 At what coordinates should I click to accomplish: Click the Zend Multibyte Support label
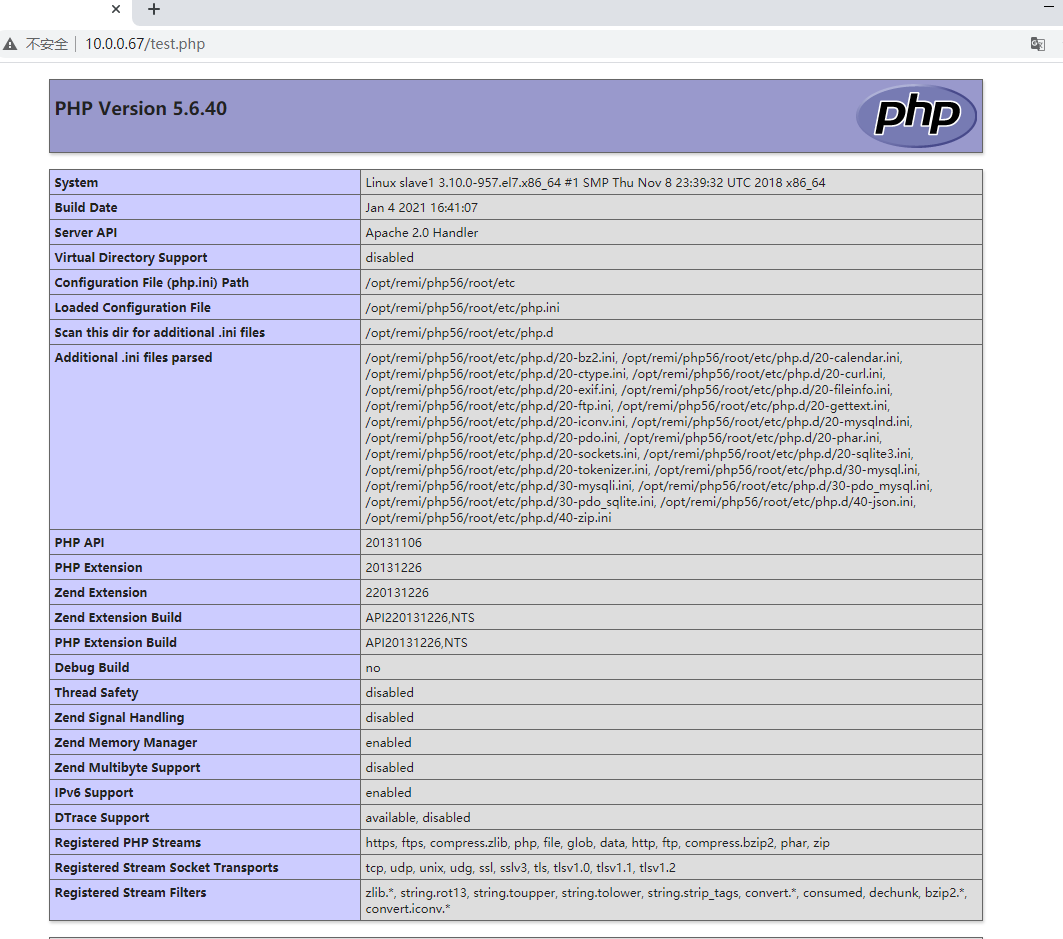coord(127,768)
